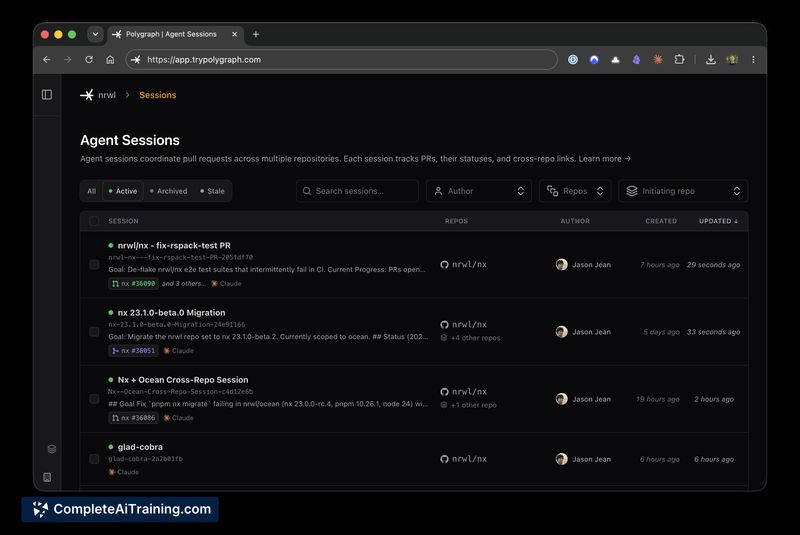Focus the Search sessions field
This screenshot has width=800, height=535.
(357, 191)
